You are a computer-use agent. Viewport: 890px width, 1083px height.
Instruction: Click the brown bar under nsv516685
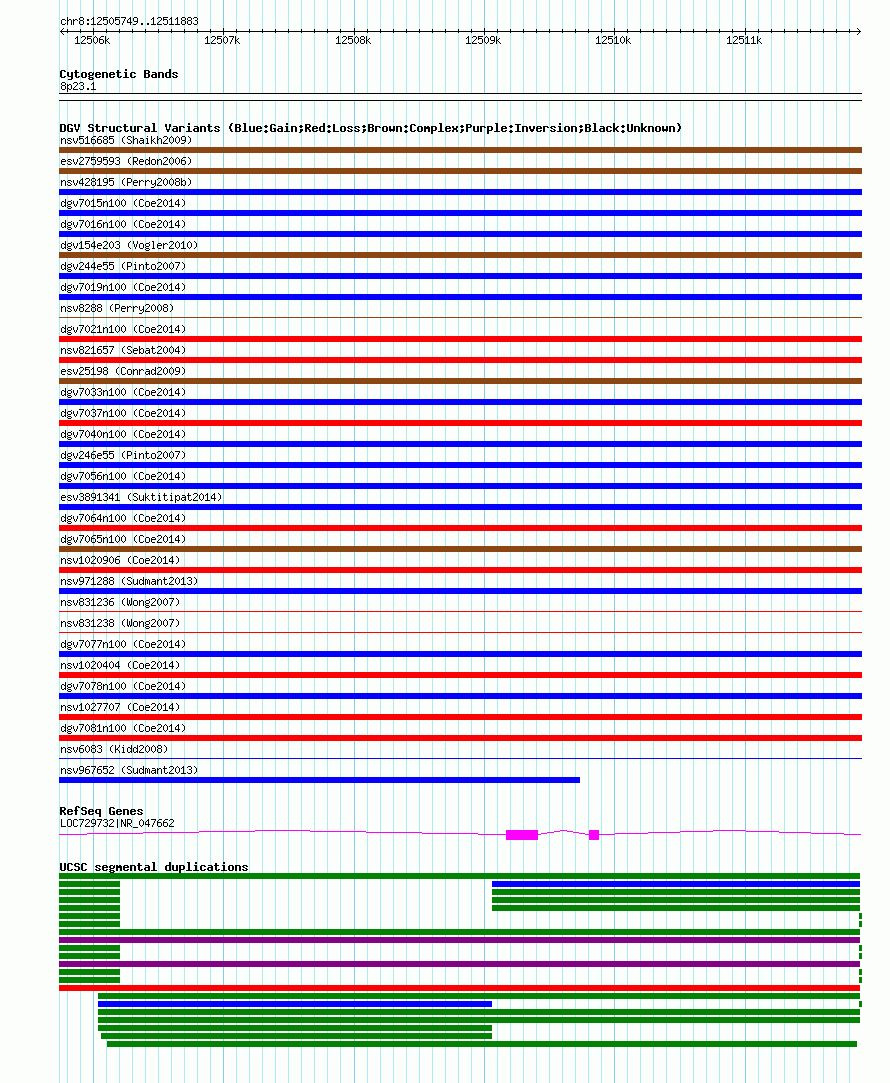point(461,150)
